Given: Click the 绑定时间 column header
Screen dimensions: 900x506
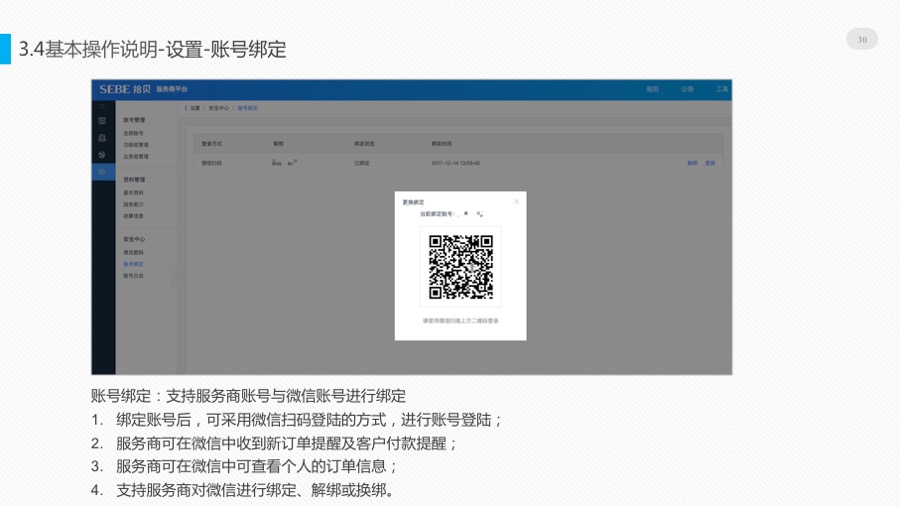Looking at the screenshot, I should coord(442,144).
